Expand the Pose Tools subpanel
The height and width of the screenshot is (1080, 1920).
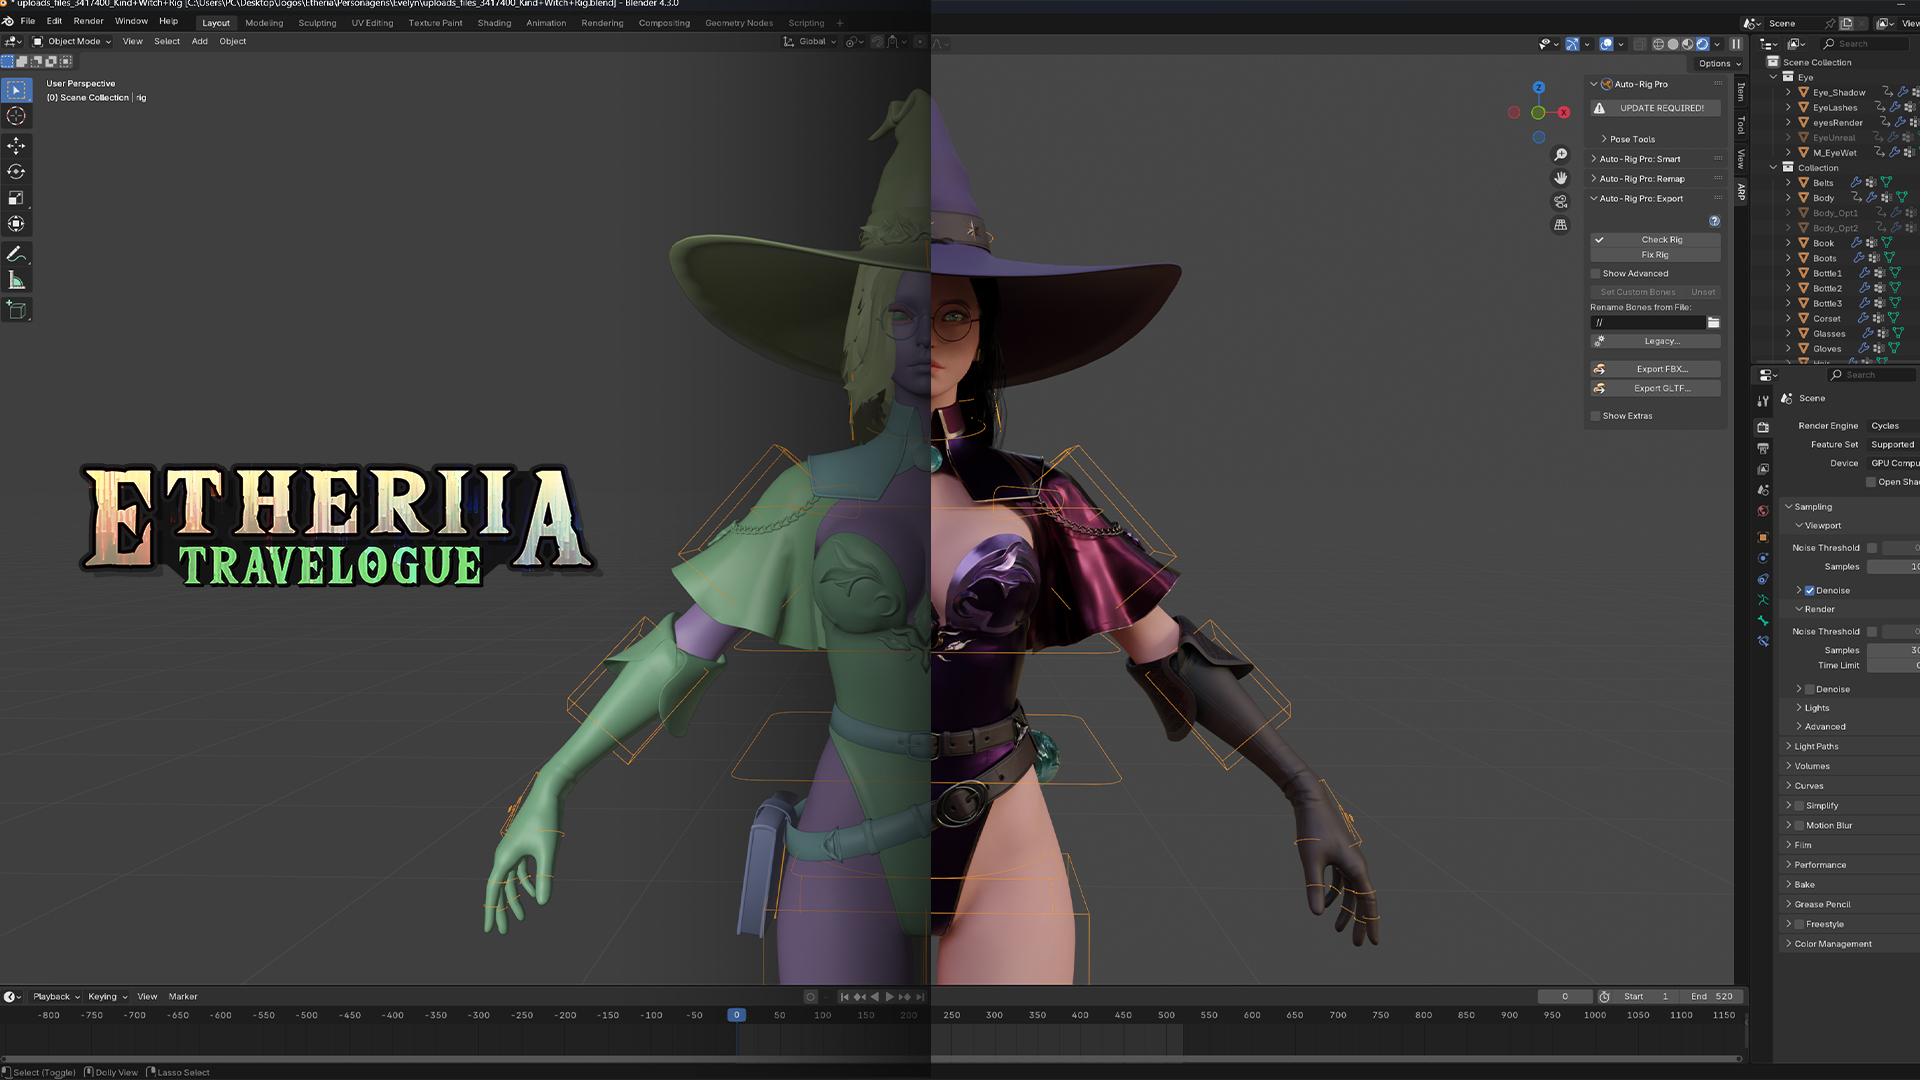pos(1631,140)
